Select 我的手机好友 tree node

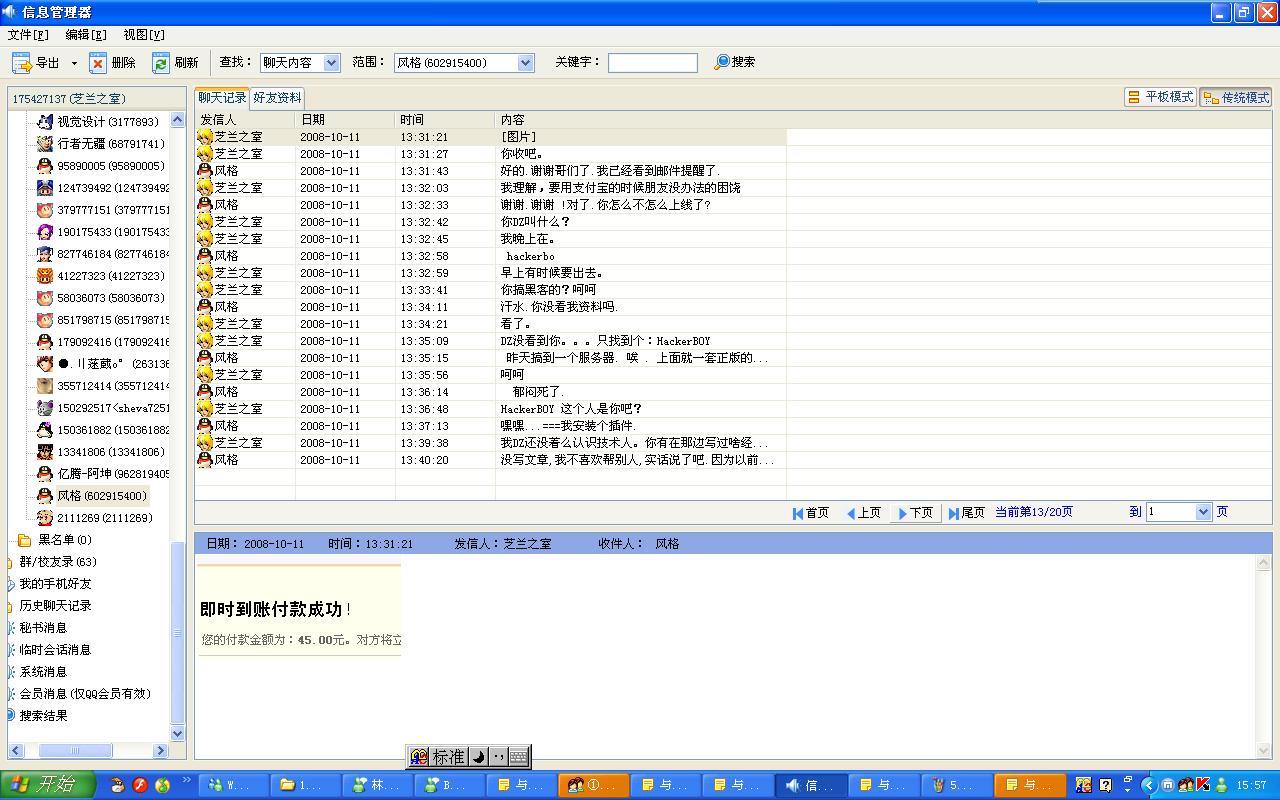pyautogui.click(x=55, y=584)
